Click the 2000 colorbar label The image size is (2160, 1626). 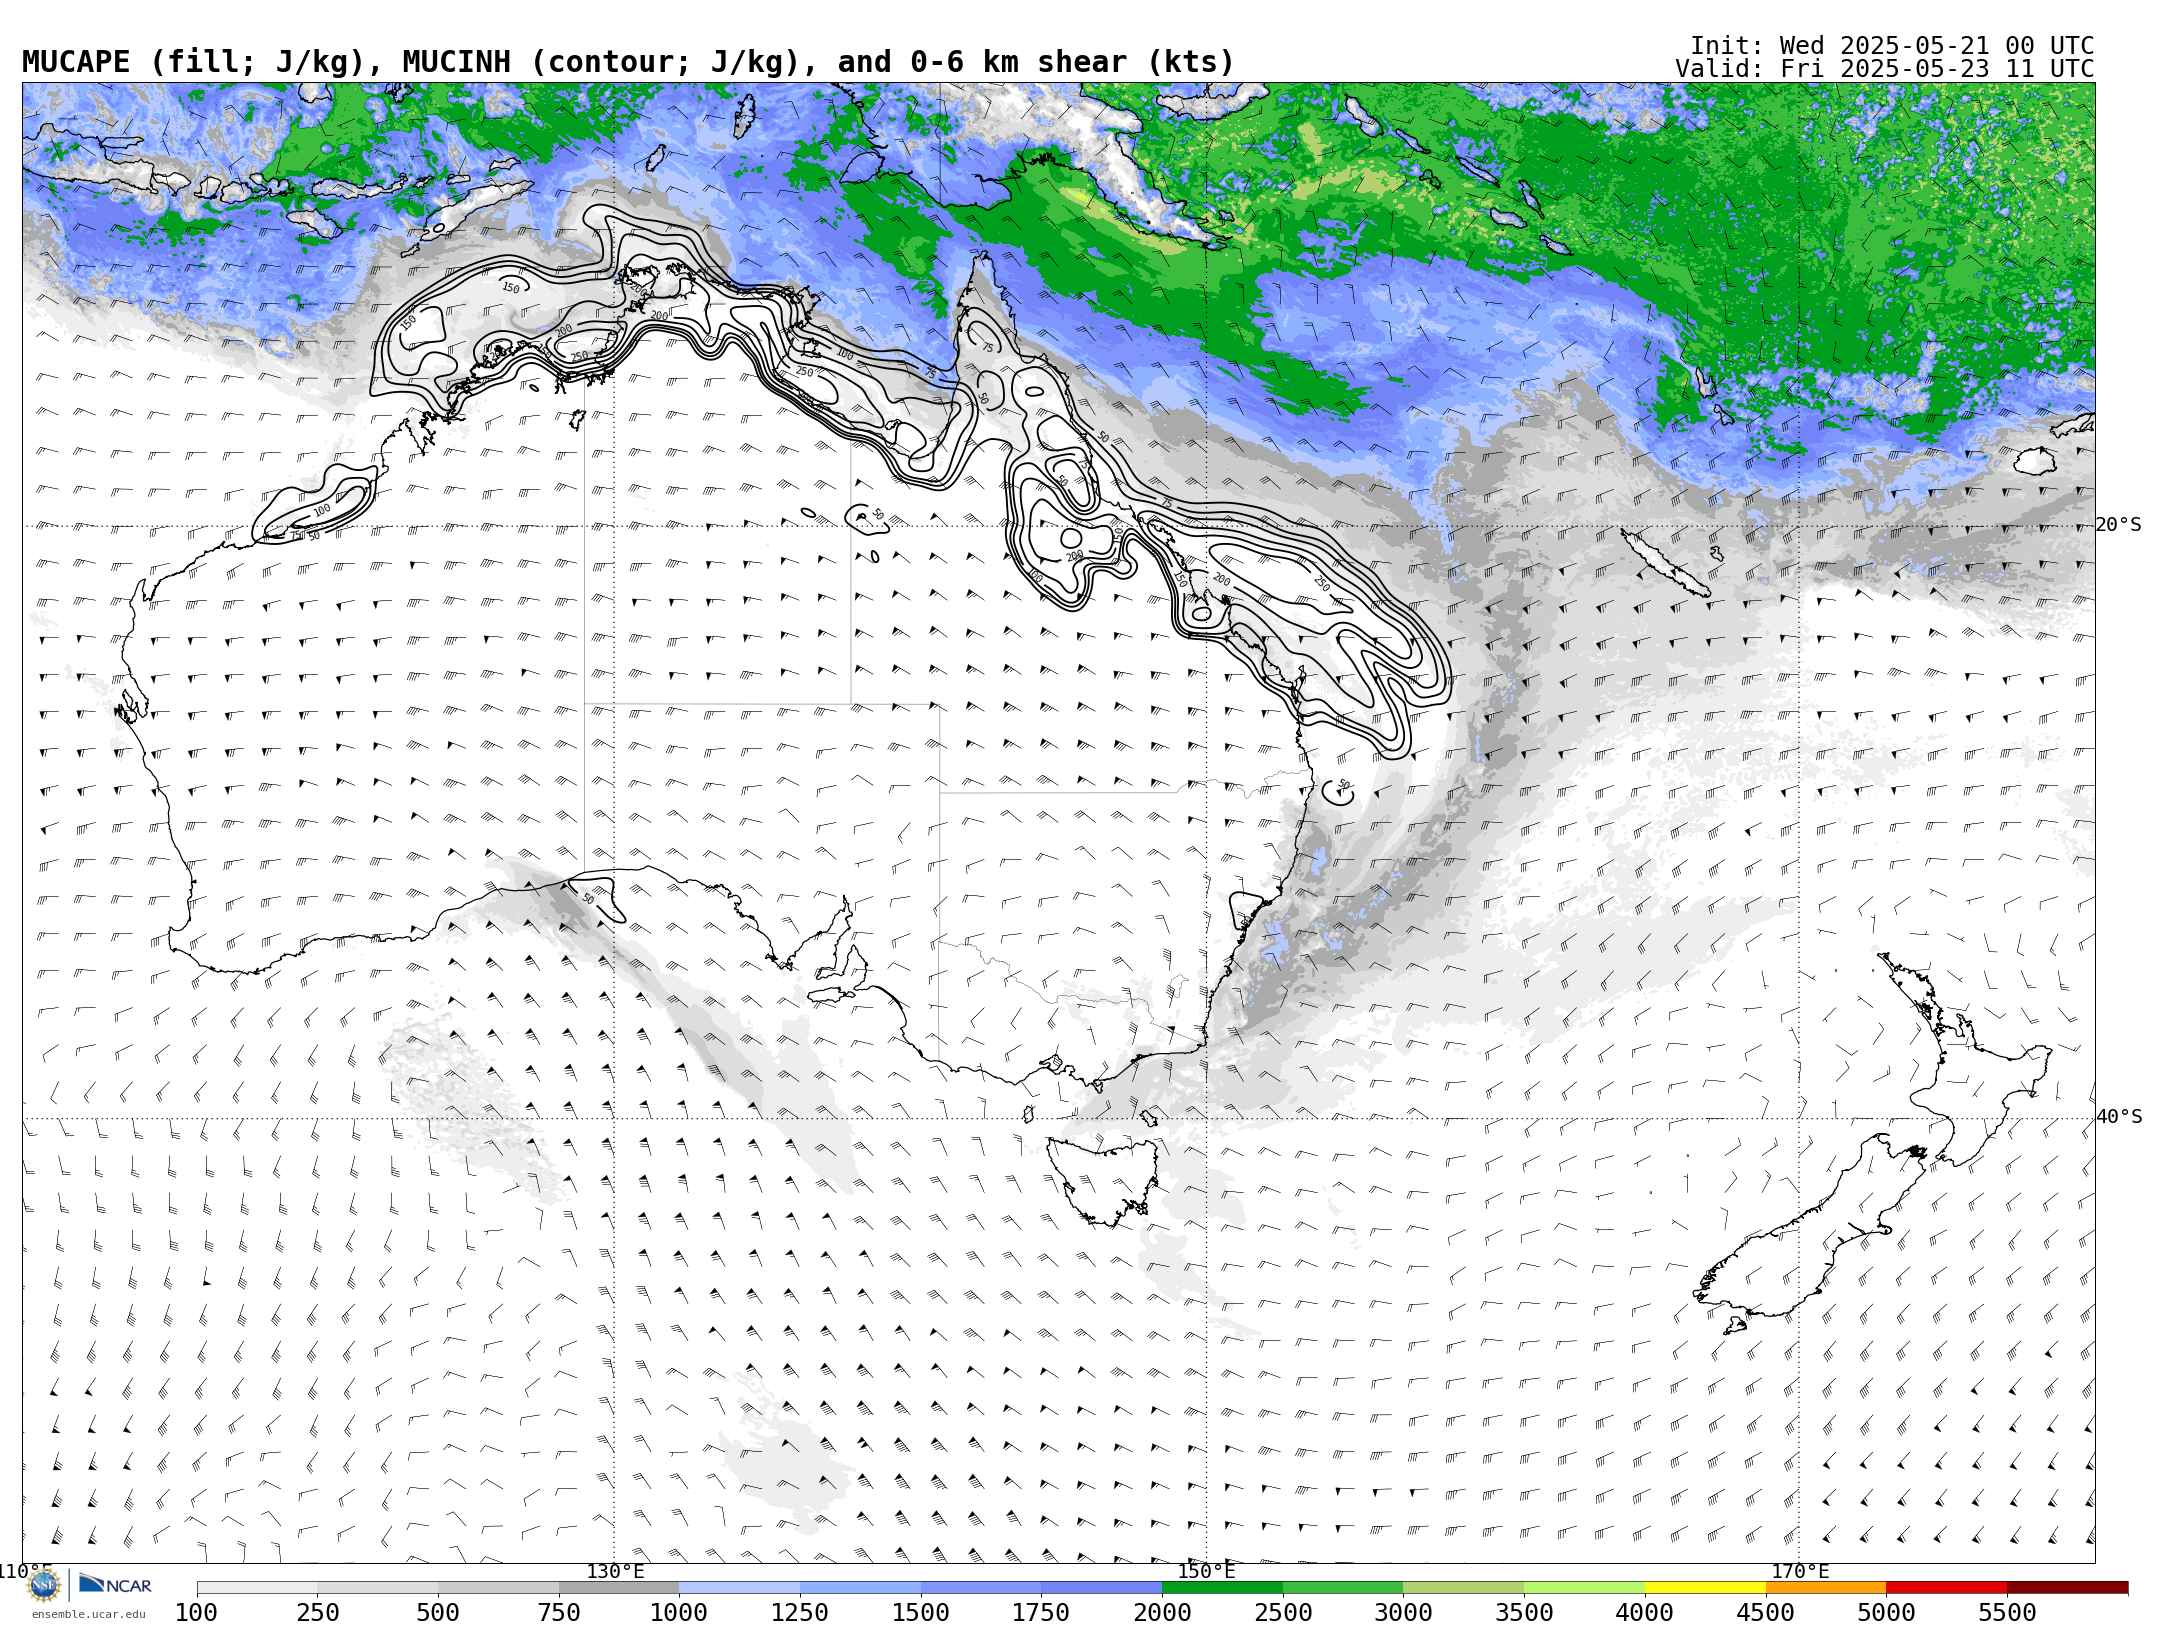click(x=1162, y=1612)
